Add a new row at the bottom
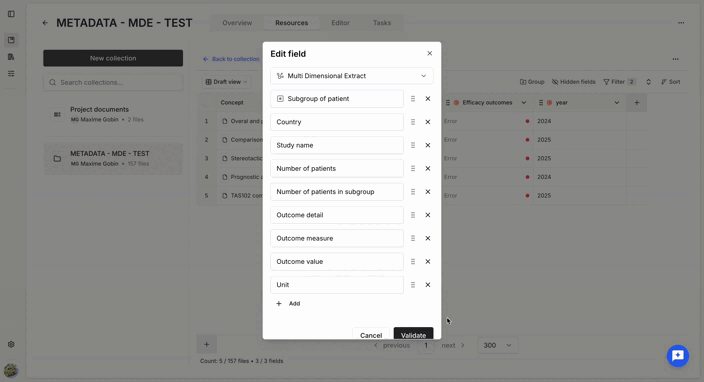This screenshot has height=382, width=704. tap(207, 345)
